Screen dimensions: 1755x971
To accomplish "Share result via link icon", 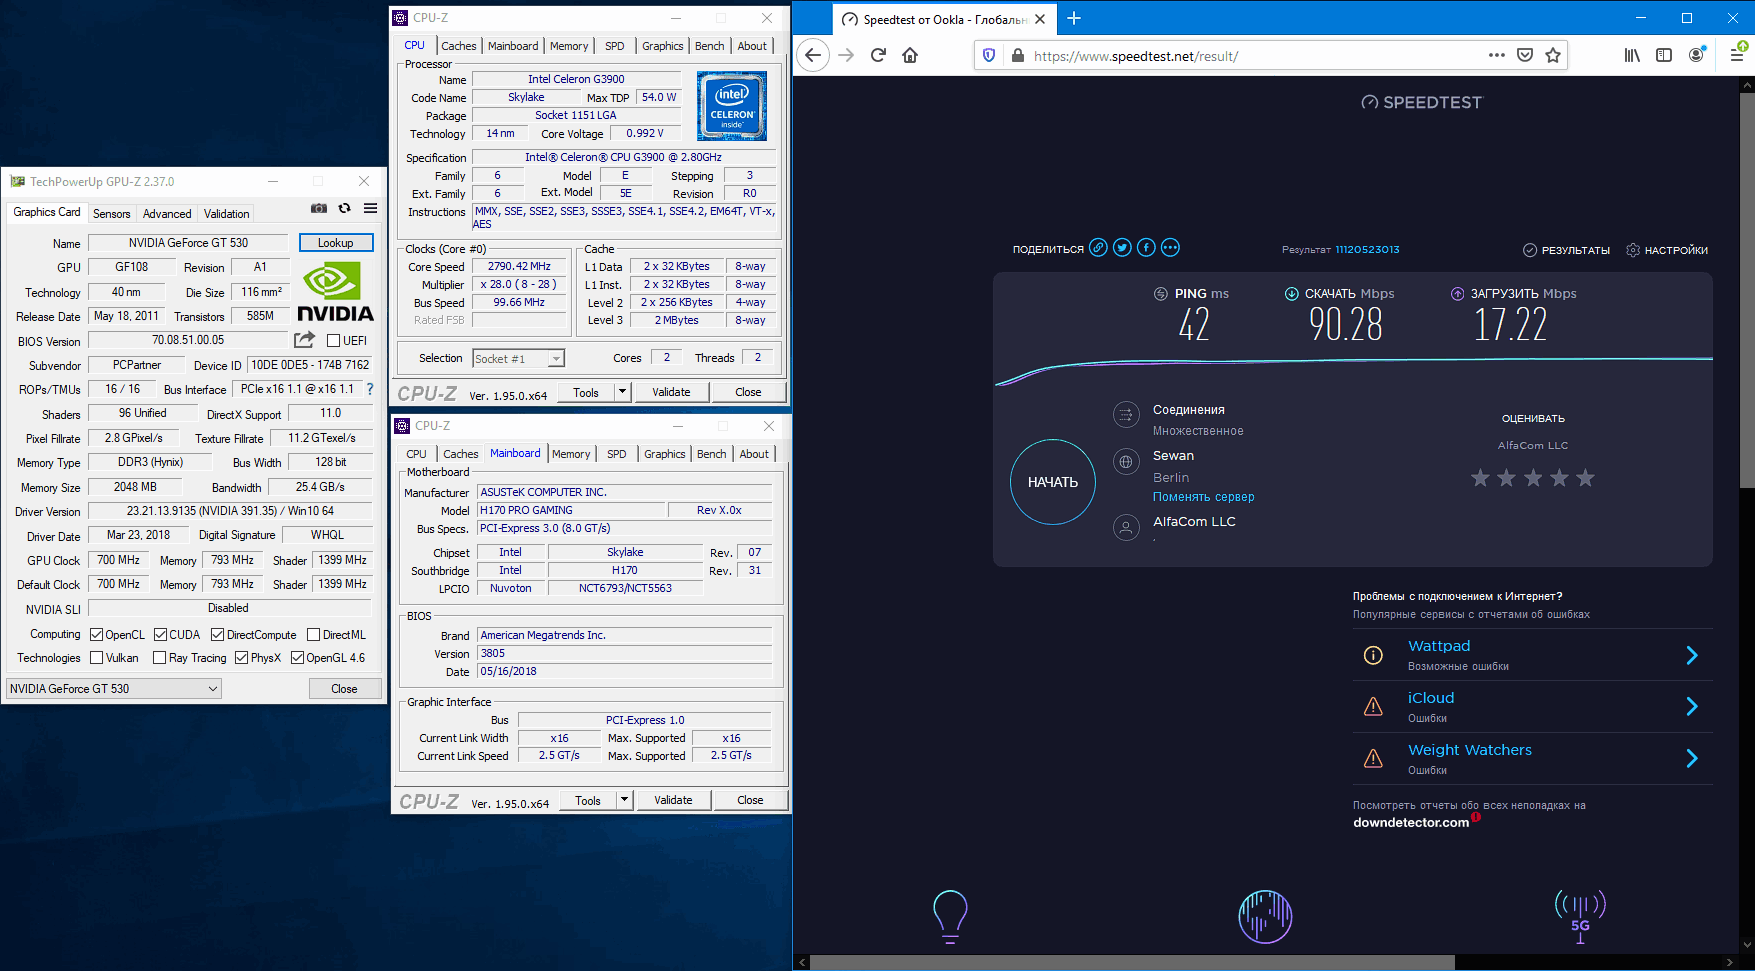I will pos(1098,248).
